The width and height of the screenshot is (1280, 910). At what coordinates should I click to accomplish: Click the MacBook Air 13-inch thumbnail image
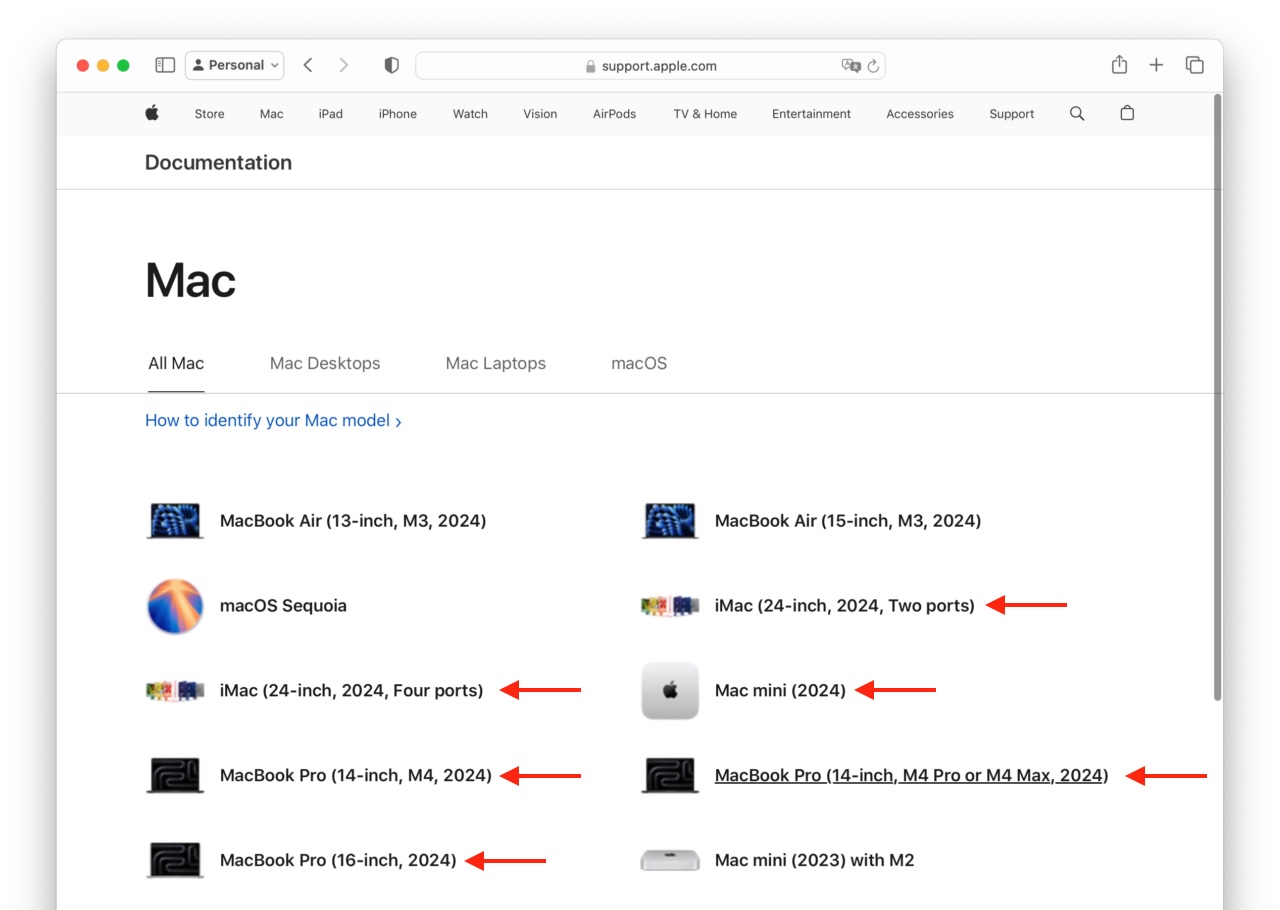(x=175, y=521)
